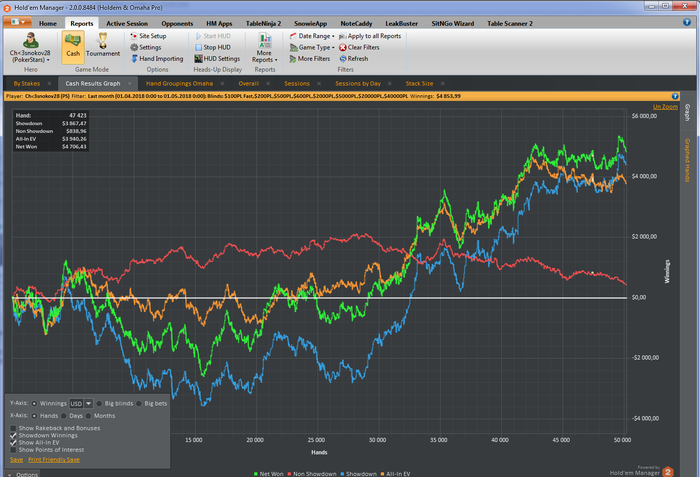Expand hero name Ch<3snokov28 dropdown arrow
Screen dimensions: 700x477
pos(48,60)
